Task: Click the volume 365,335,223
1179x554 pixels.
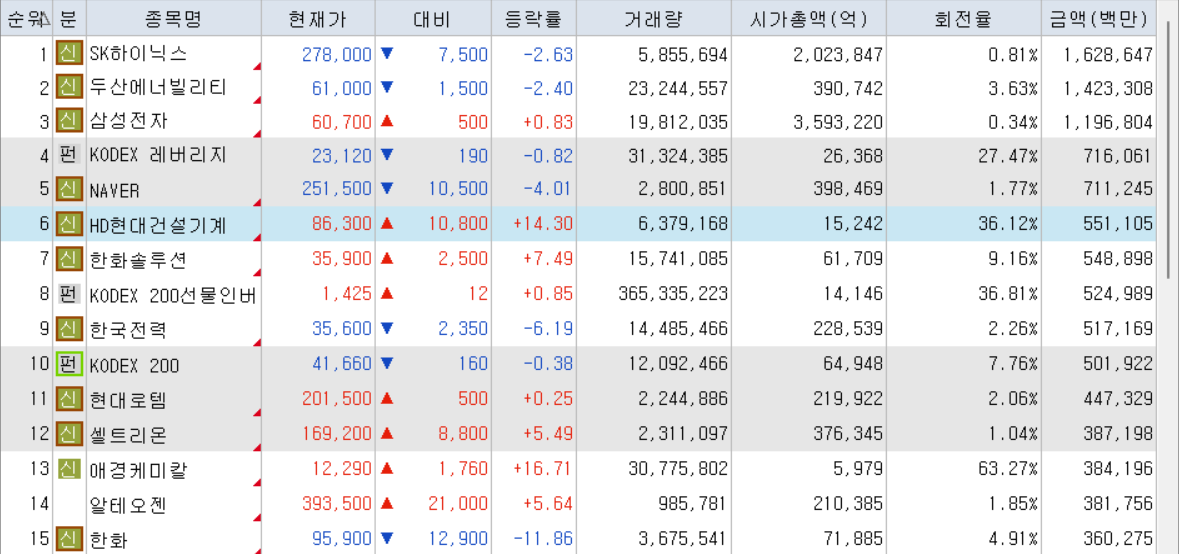Action: point(673,295)
